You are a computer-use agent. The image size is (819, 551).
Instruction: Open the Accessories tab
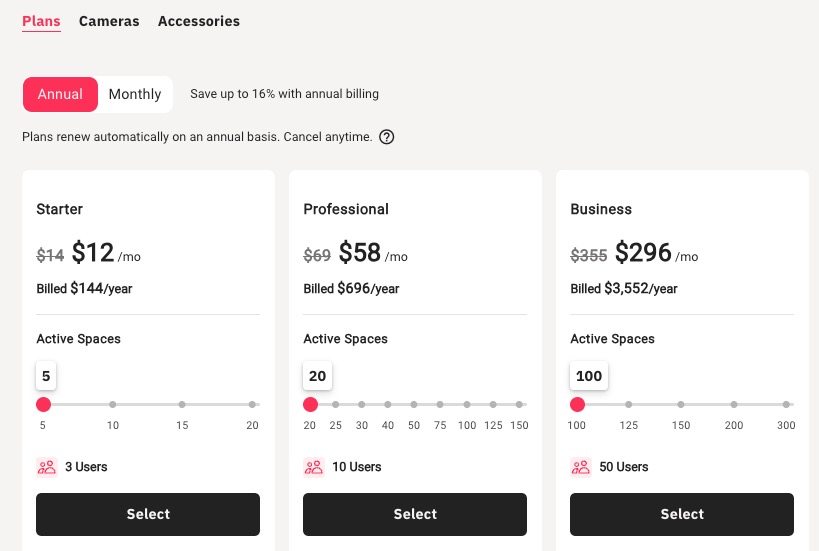(199, 21)
